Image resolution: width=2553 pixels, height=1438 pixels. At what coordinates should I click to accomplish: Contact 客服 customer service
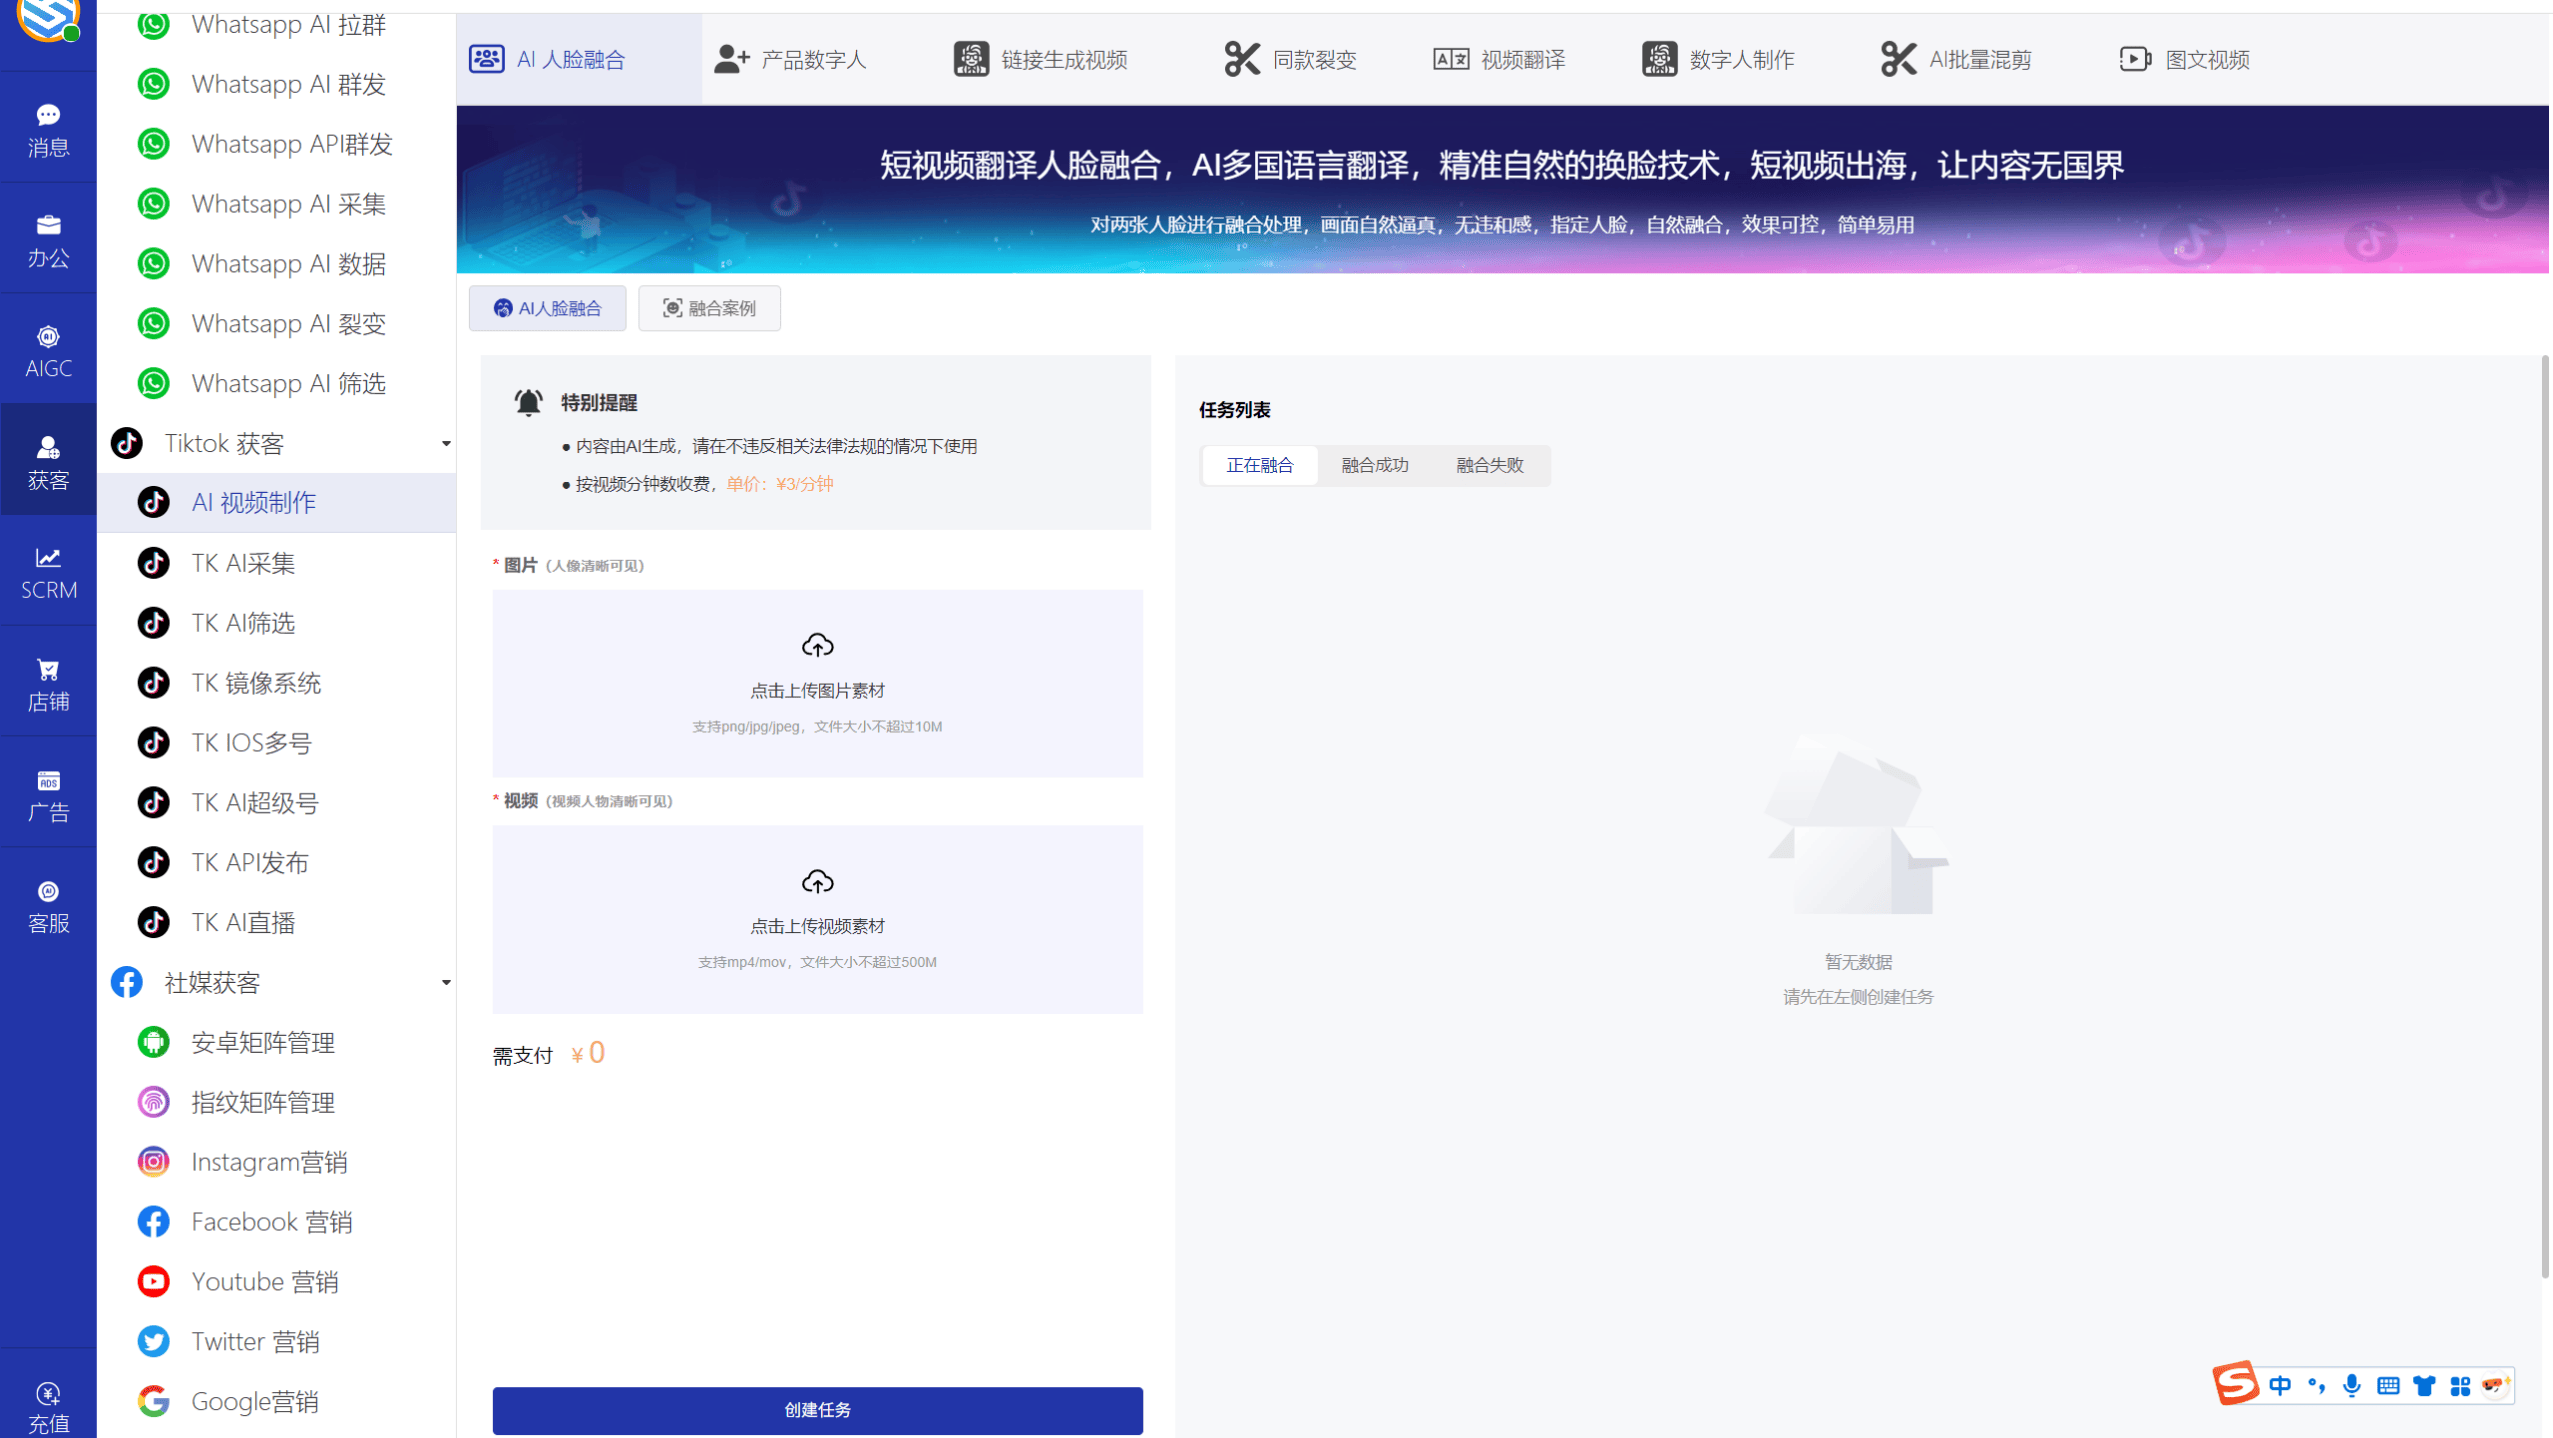point(47,905)
